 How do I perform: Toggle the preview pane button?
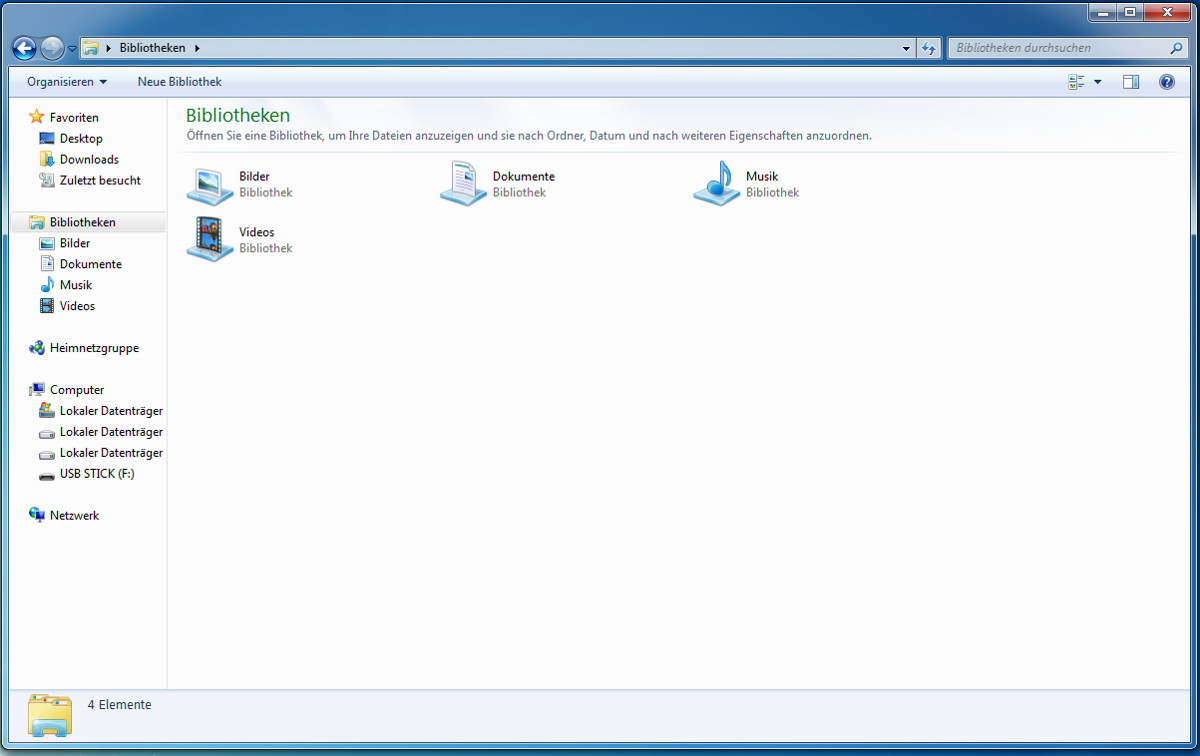tap(1131, 82)
